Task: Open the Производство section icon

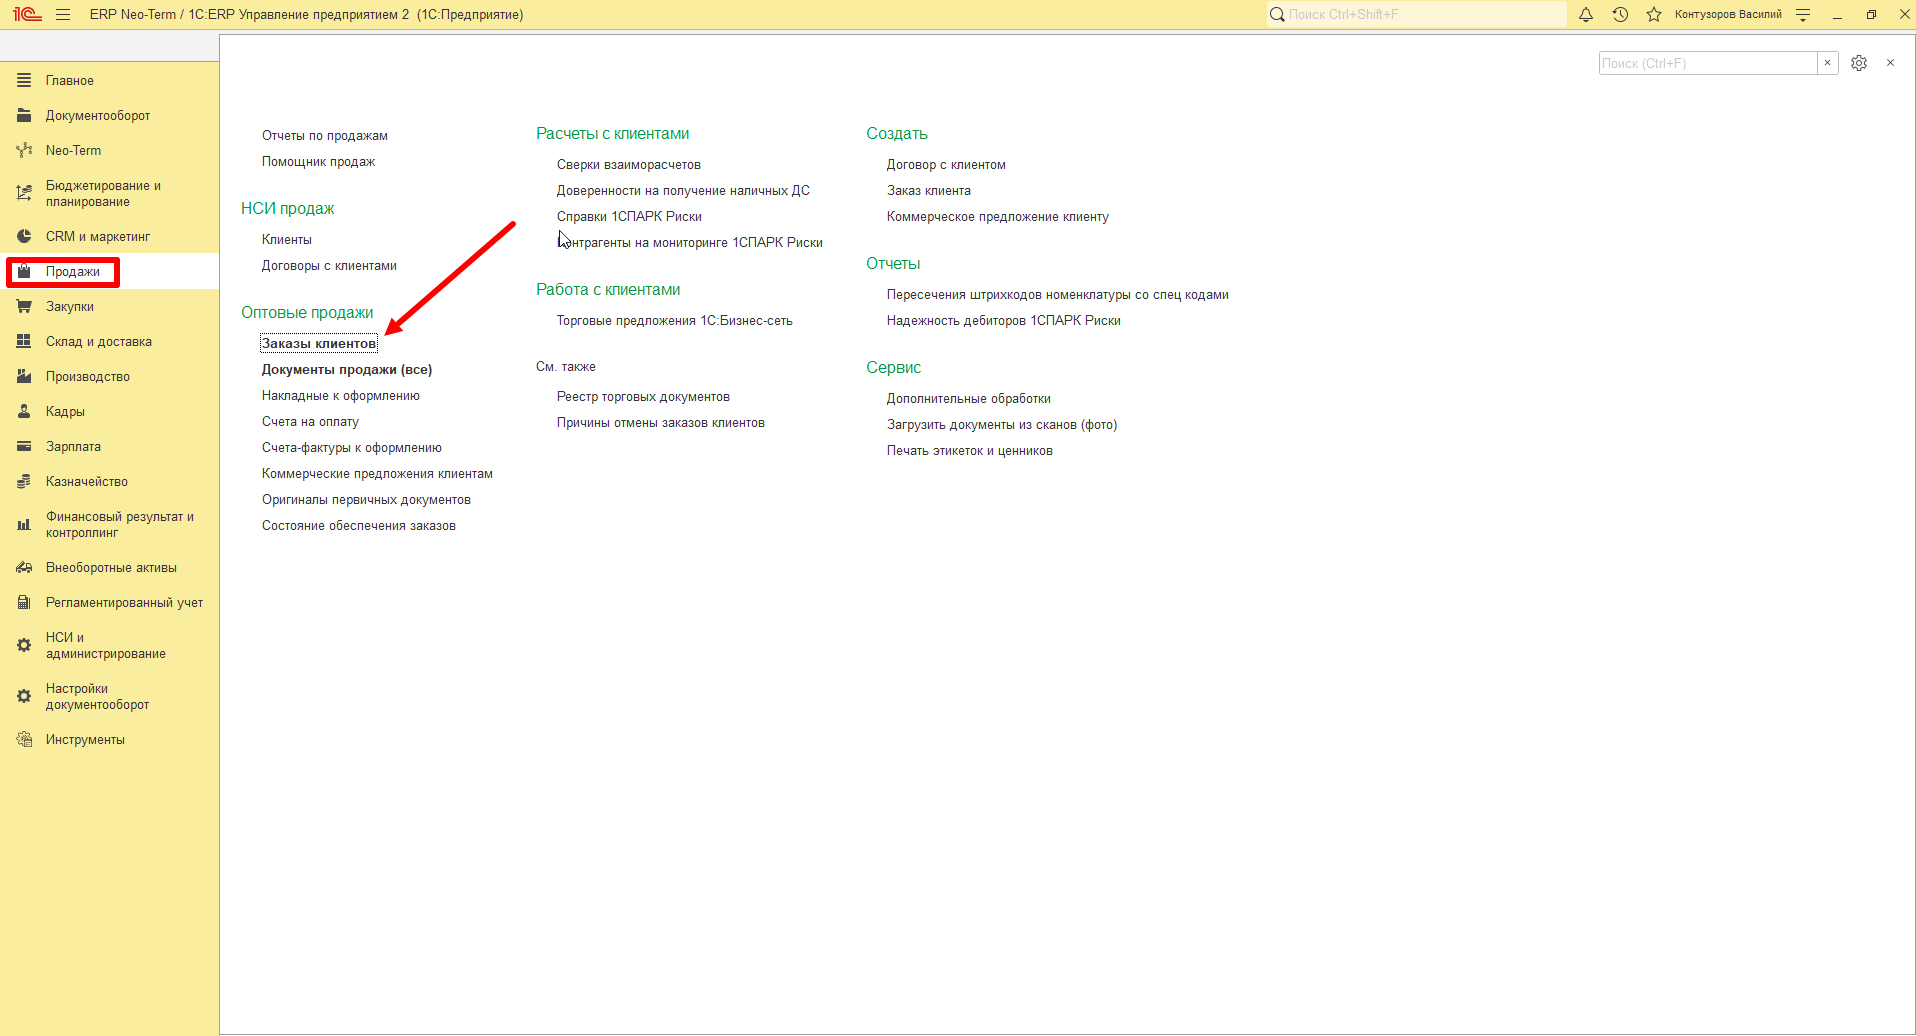Action: pyautogui.click(x=24, y=377)
